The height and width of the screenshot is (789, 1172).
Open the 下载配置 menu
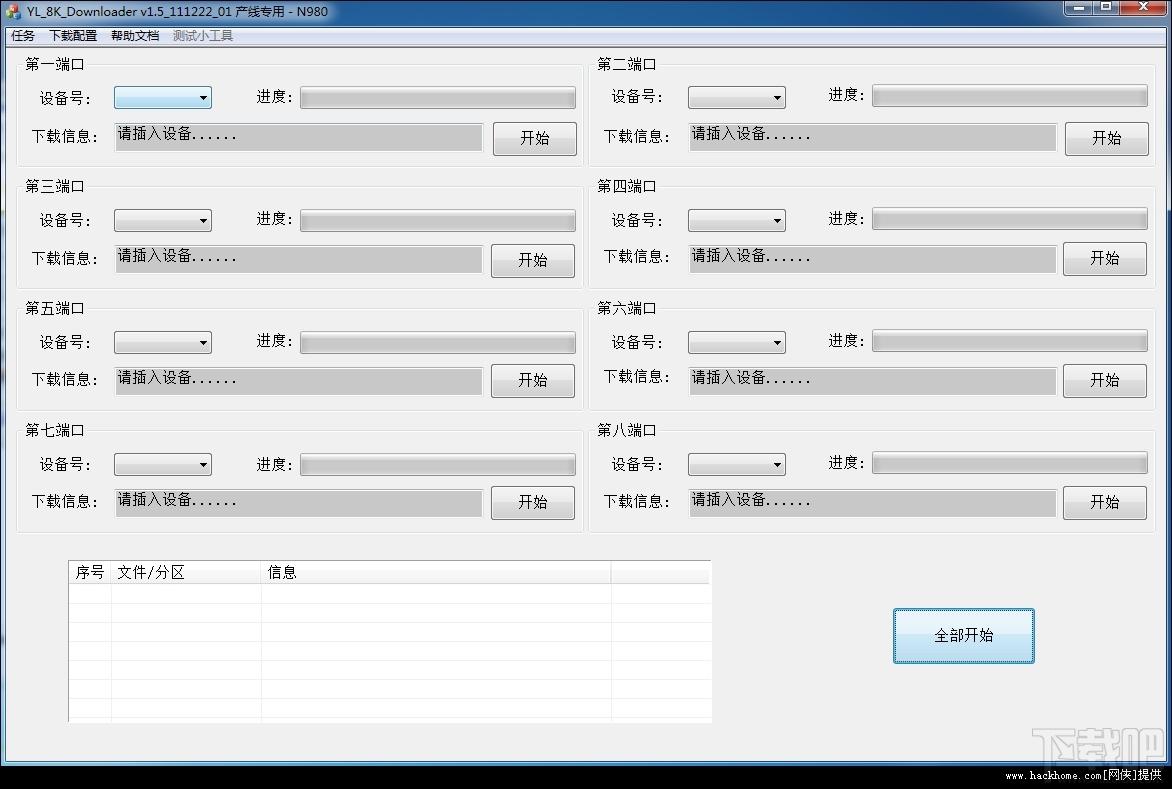pyautogui.click(x=73, y=36)
